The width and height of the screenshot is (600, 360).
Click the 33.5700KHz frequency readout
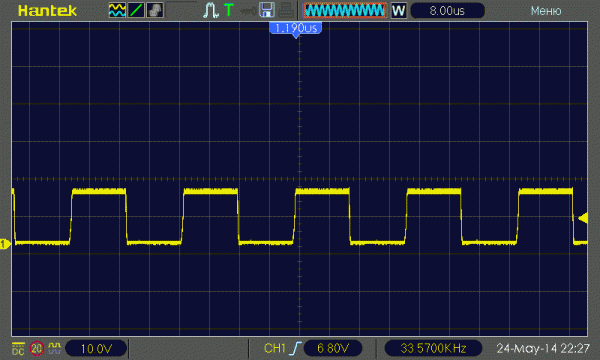(433, 348)
